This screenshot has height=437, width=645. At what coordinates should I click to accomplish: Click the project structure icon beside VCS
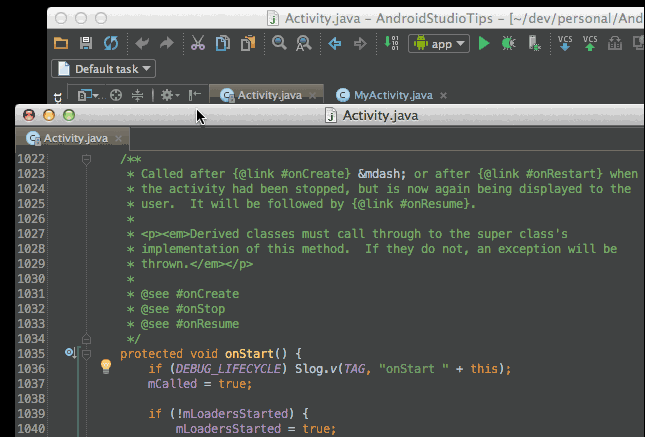(x=615, y=43)
